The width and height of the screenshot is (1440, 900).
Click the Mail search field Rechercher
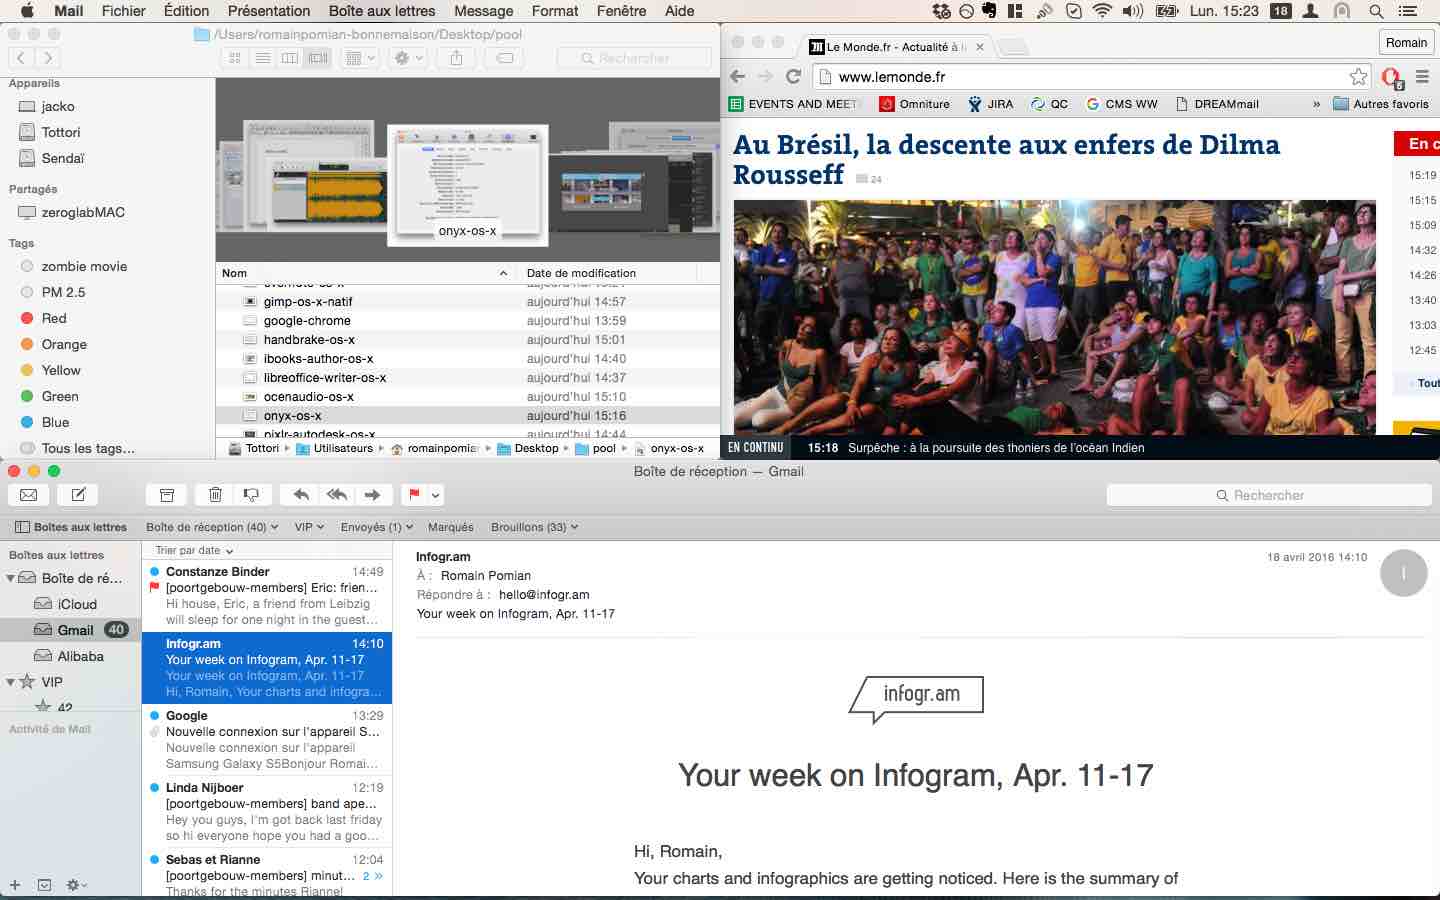[1269, 495]
